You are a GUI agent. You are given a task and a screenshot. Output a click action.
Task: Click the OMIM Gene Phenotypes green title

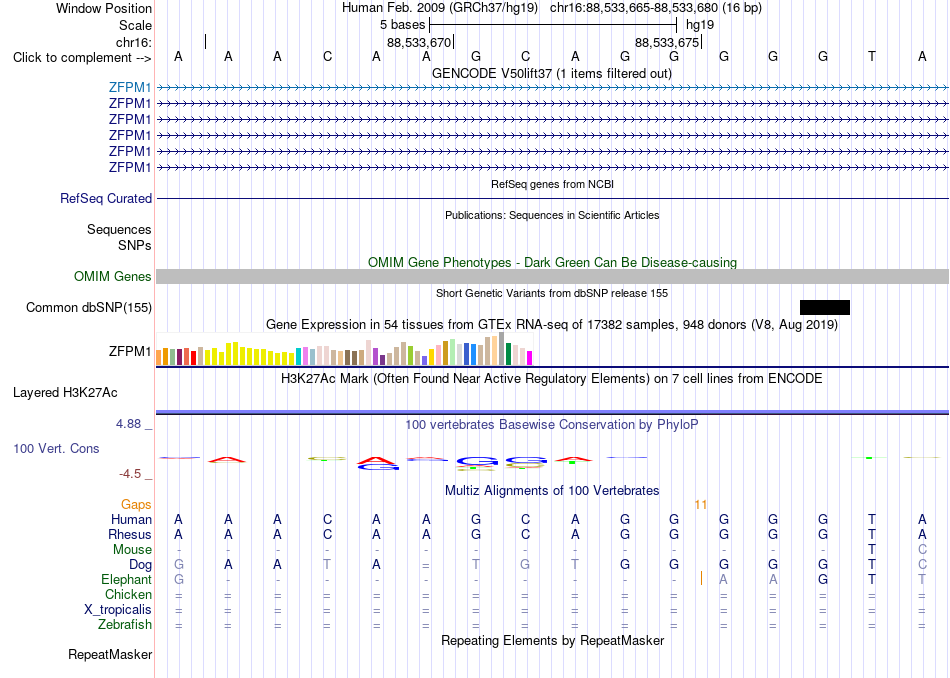(552, 262)
